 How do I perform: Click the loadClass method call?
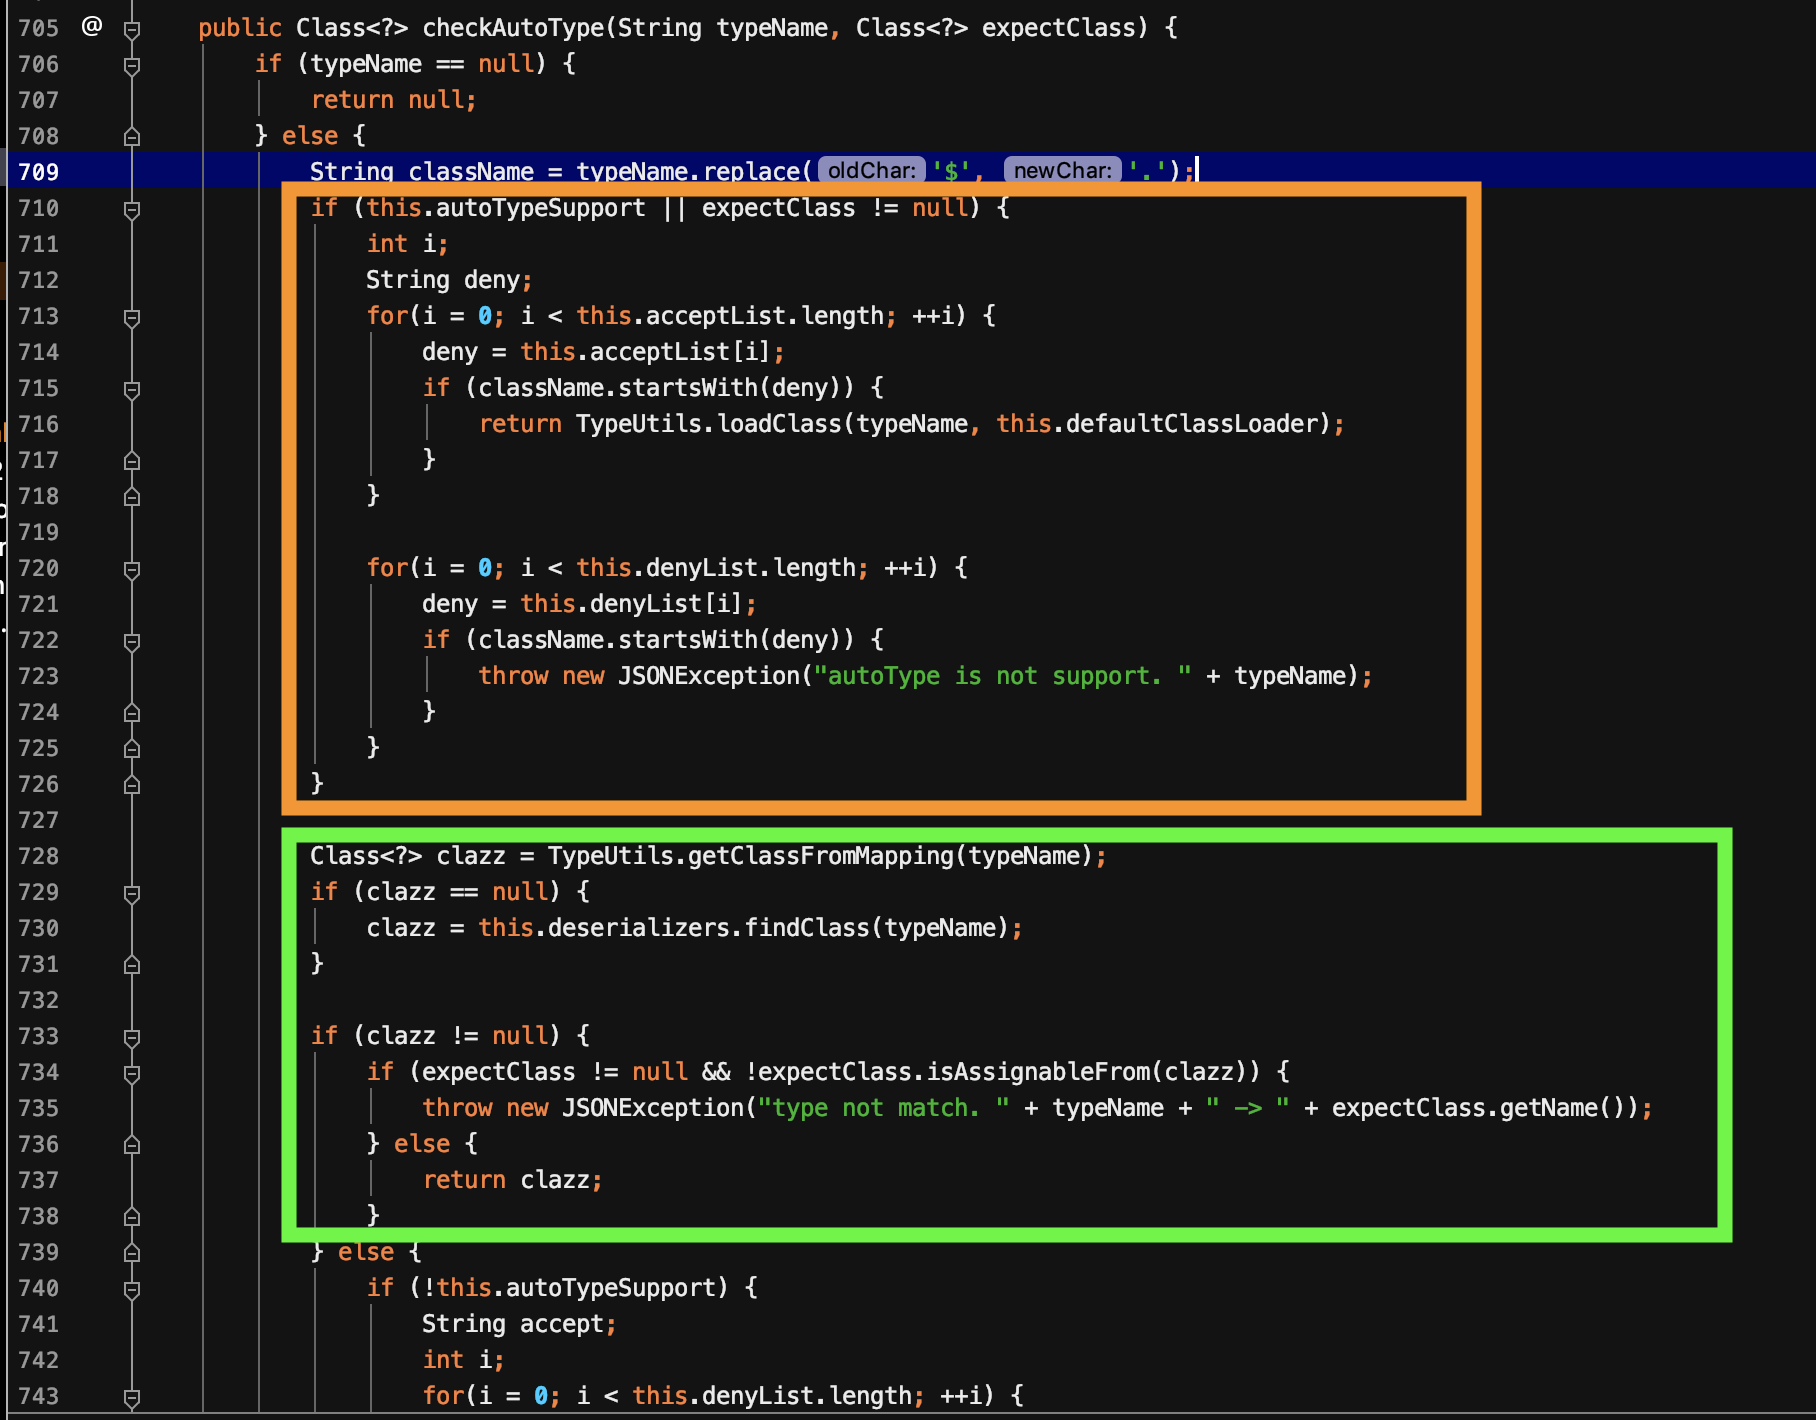[779, 424]
